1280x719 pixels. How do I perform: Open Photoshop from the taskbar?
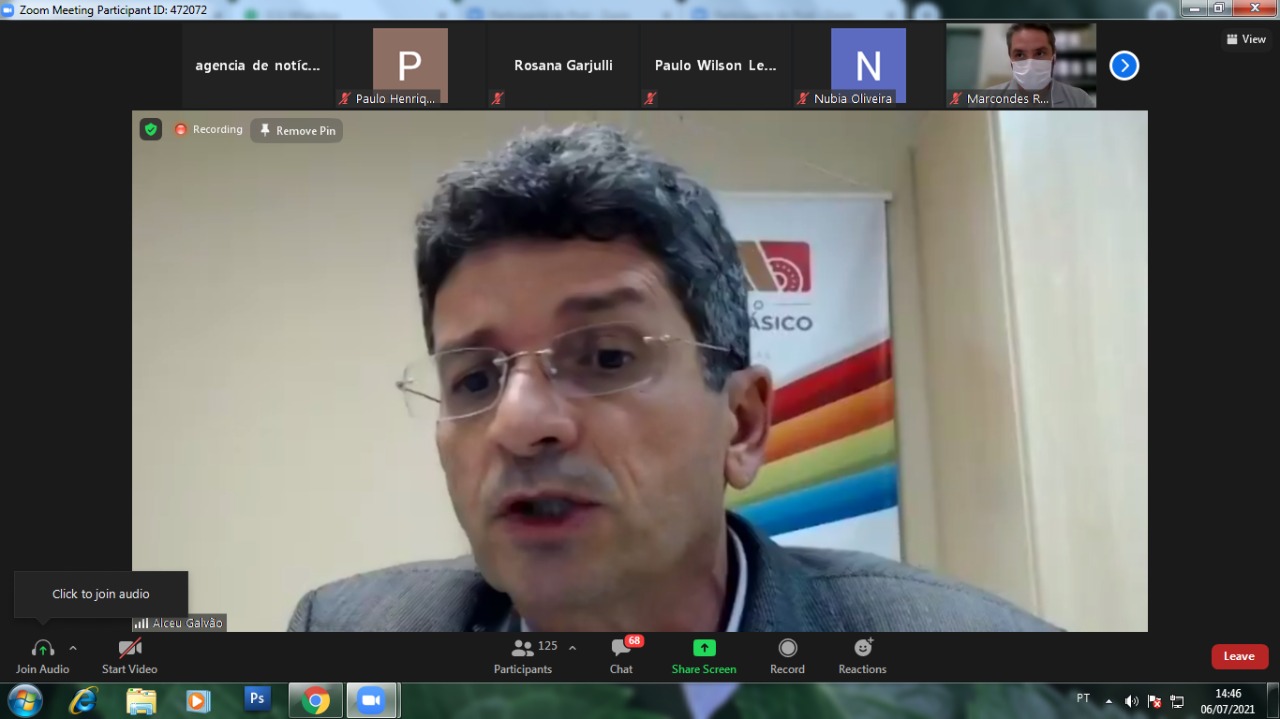click(257, 699)
